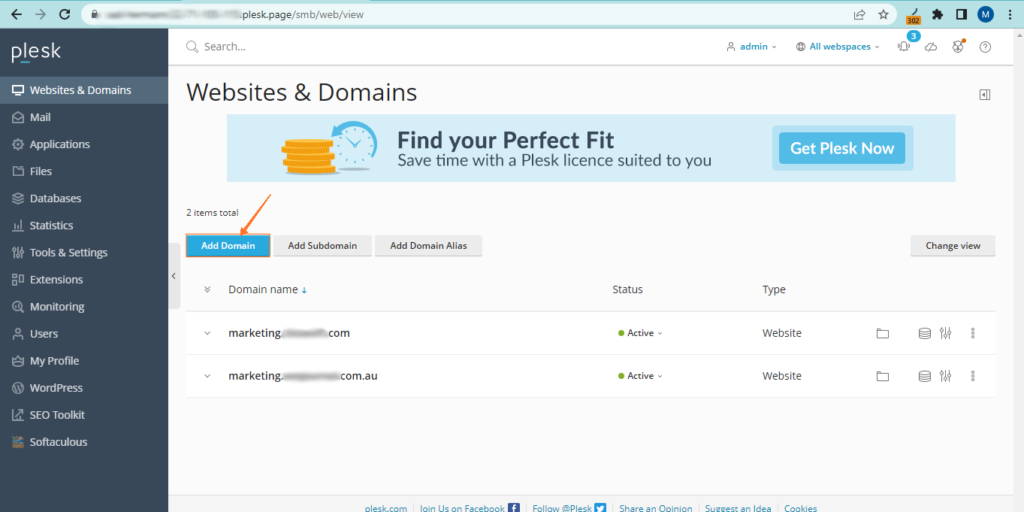This screenshot has height=512, width=1024.
Task: Open Active status dropdown for .com.au domain
Action: click(641, 376)
